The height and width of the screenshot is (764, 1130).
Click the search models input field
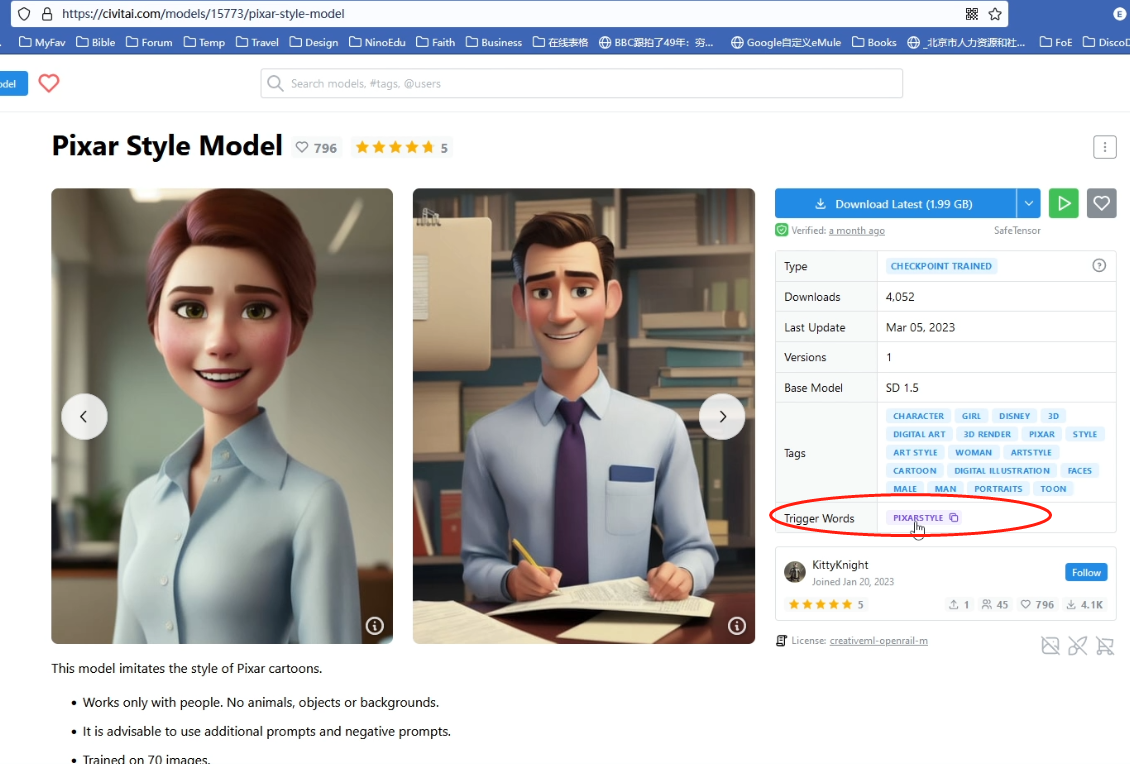pyautogui.click(x=590, y=84)
